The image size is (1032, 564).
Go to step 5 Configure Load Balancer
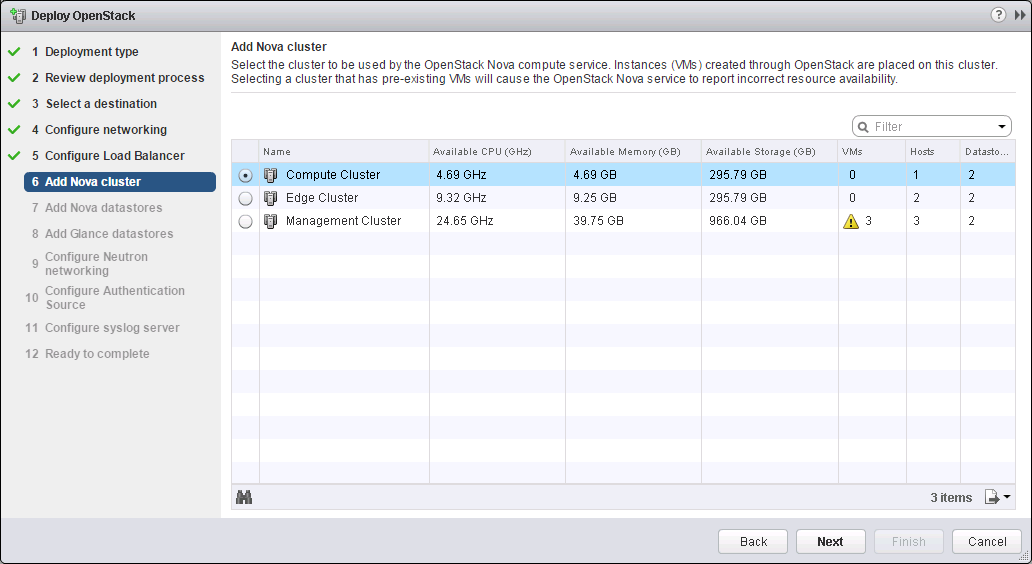(114, 156)
